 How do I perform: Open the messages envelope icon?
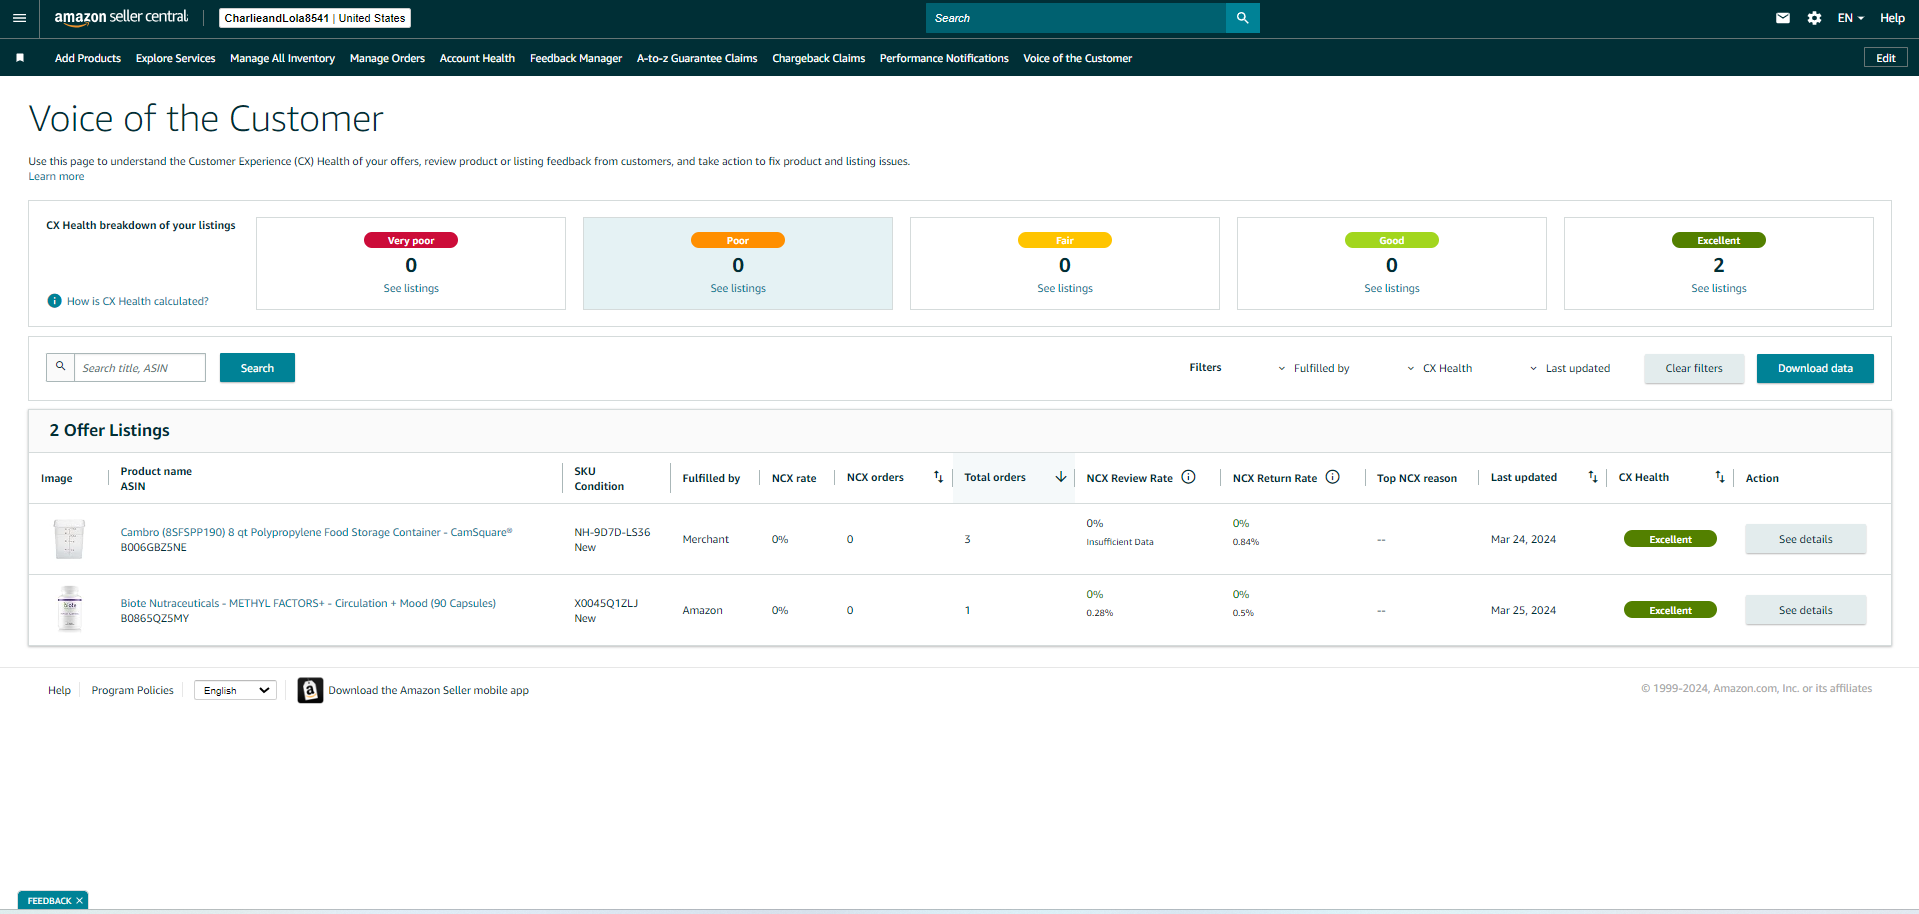1782,18
